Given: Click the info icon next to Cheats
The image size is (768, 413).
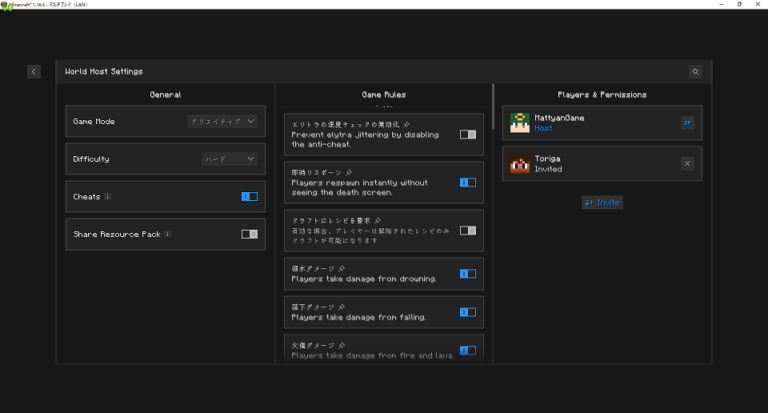Looking at the screenshot, I should point(108,197).
